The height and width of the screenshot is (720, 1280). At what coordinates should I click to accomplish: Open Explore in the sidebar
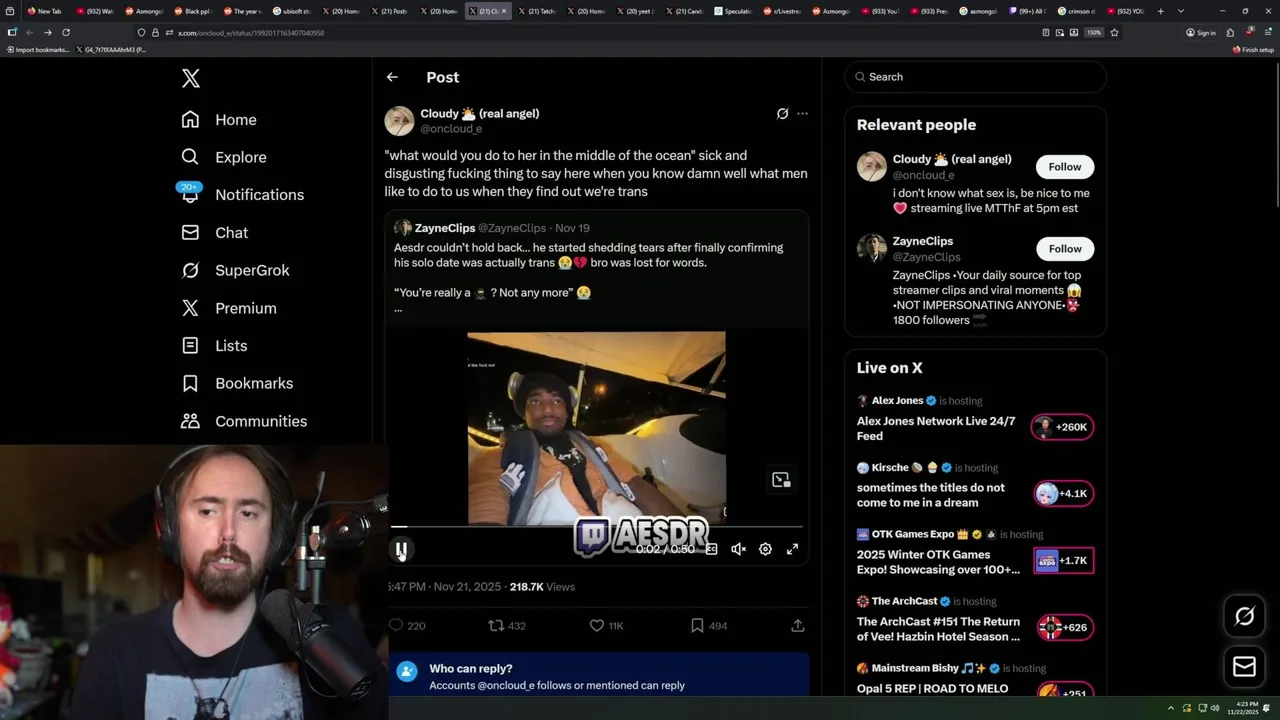223,157
